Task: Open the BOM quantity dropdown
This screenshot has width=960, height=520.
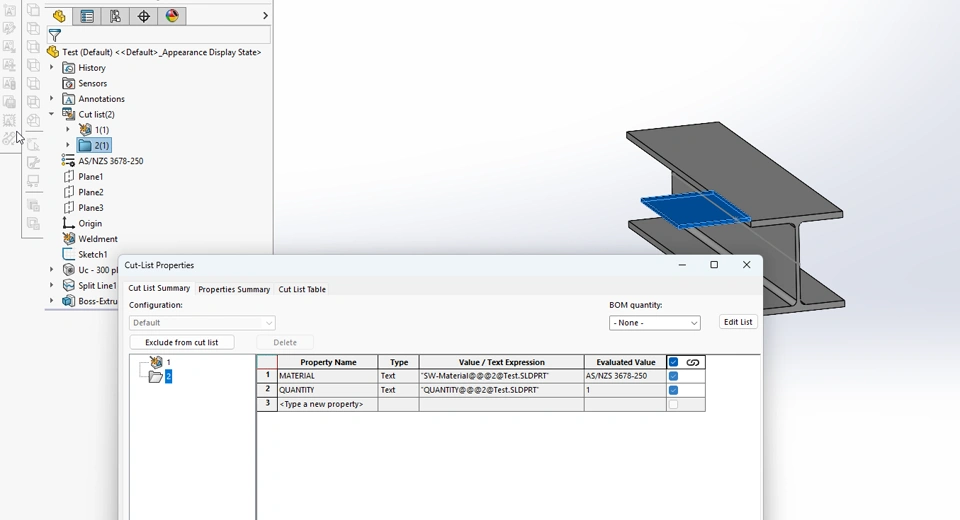Action: [x=654, y=323]
